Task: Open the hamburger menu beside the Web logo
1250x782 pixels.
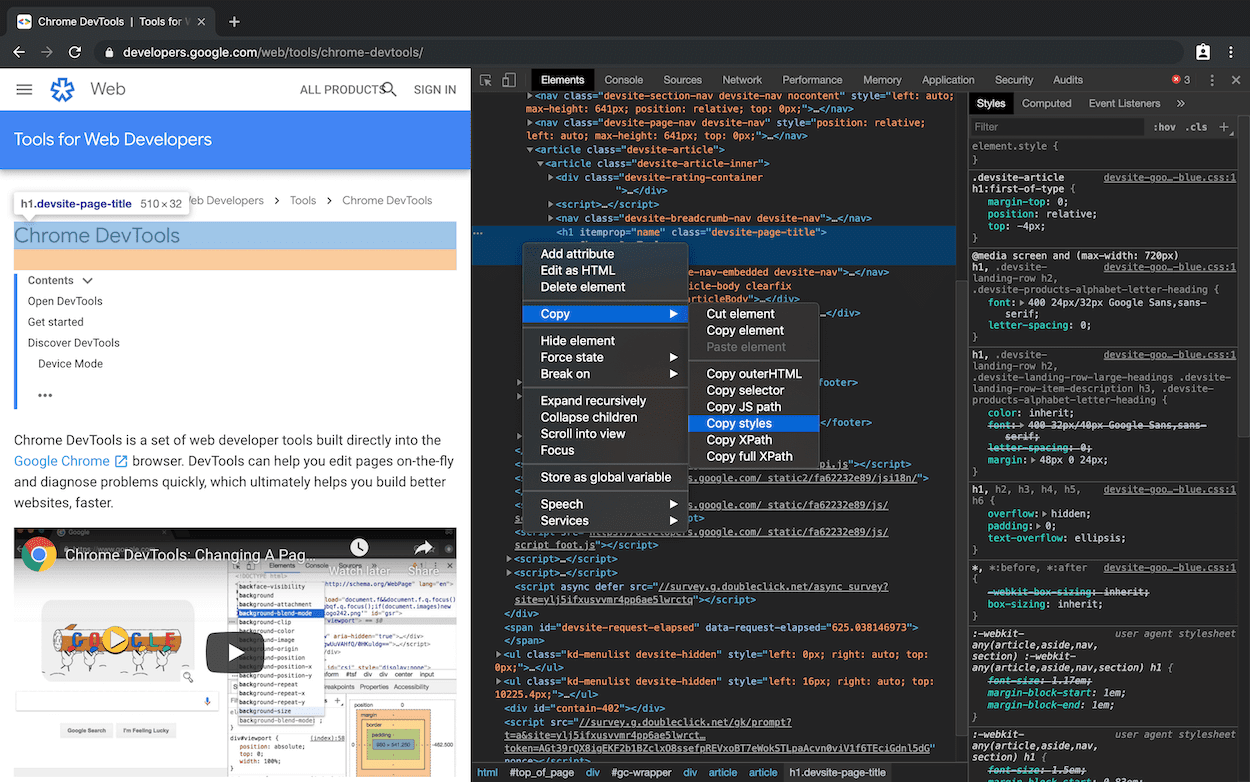Action: tap(24, 88)
